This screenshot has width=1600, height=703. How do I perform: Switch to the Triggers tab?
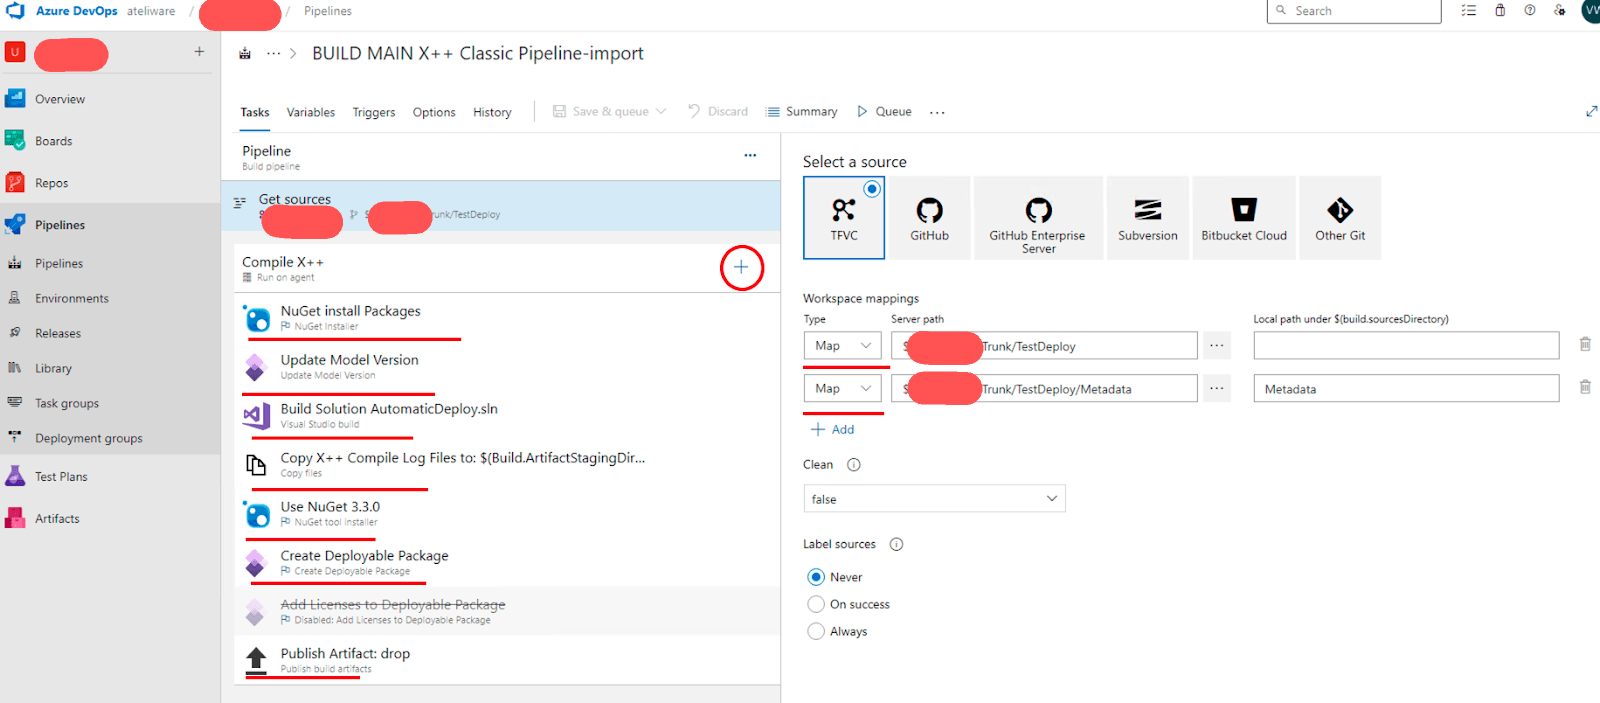[x=374, y=112]
